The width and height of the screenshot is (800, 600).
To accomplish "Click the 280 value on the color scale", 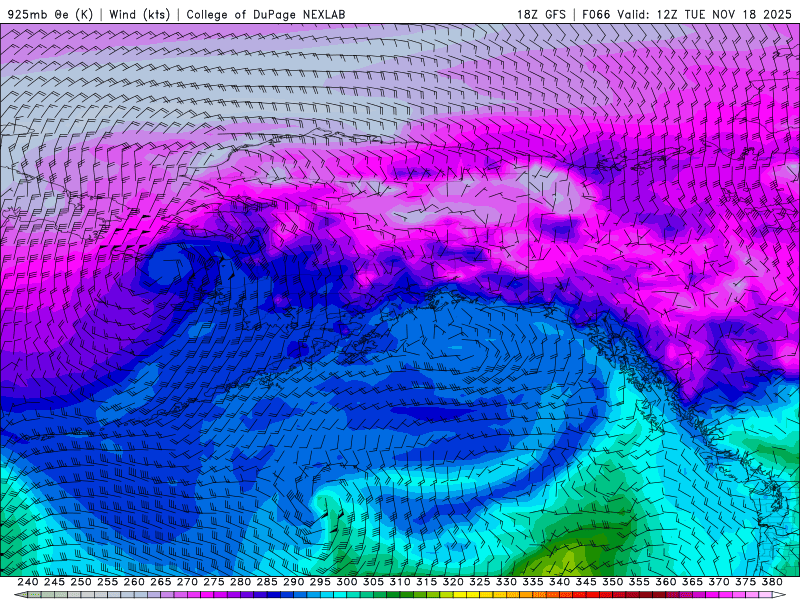I will pos(240,582).
